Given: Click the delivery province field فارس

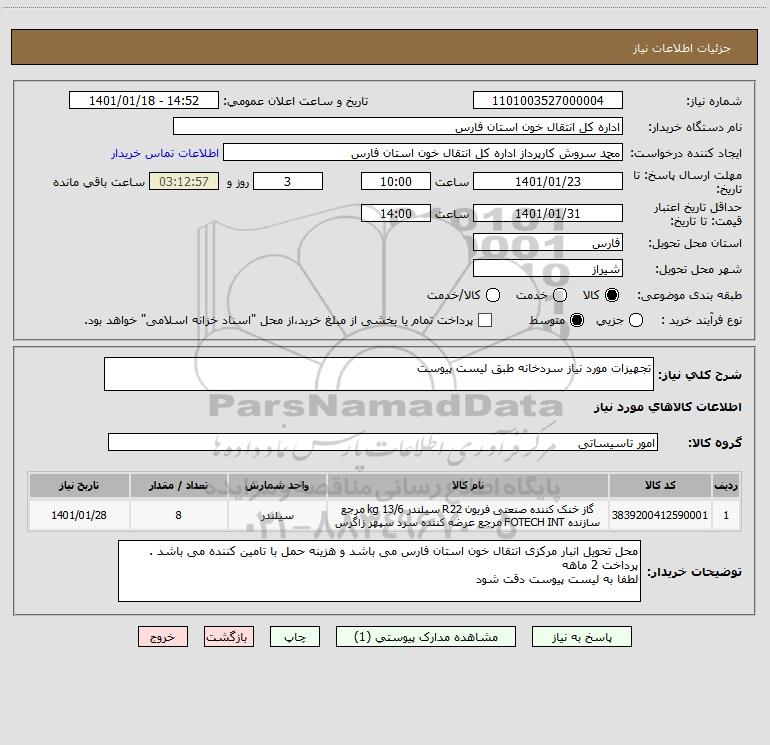Looking at the screenshot, I should [548, 243].
